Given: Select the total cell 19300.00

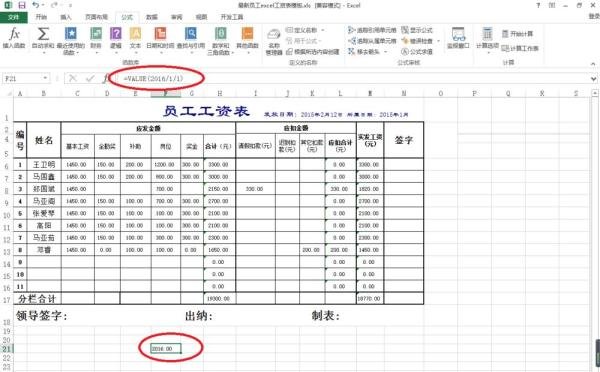Looking at the screenshot, I should 220,299.
